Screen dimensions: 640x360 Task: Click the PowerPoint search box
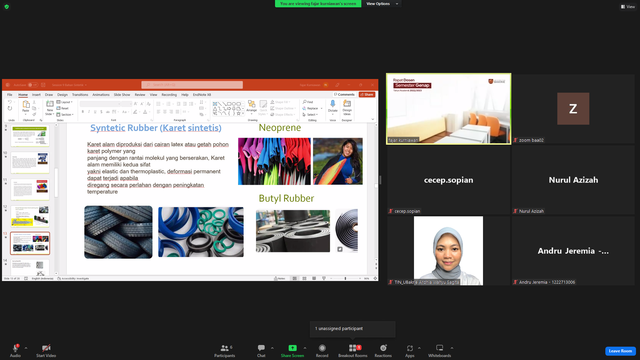(192, 85)
